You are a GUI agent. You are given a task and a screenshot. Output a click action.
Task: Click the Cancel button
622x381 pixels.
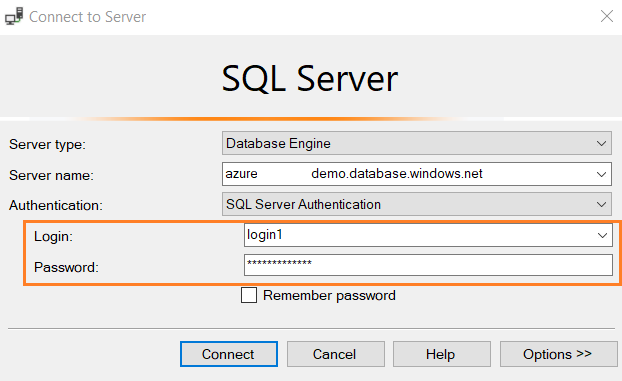point(336,354)
